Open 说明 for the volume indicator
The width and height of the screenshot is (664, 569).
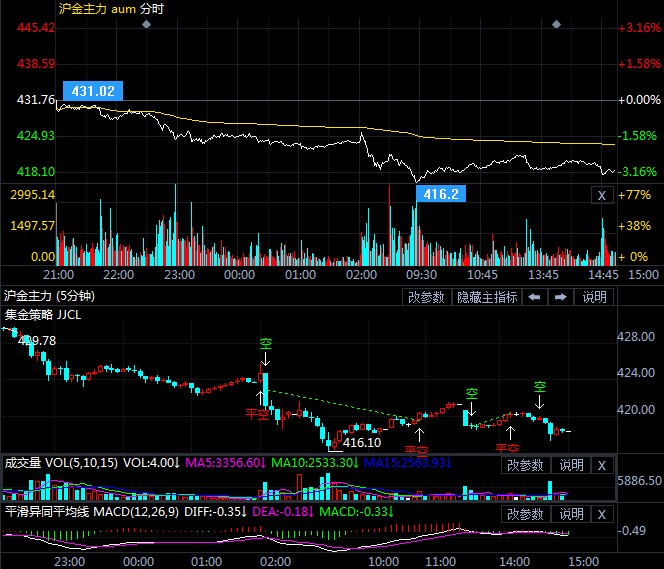click(x=570, y=465)
